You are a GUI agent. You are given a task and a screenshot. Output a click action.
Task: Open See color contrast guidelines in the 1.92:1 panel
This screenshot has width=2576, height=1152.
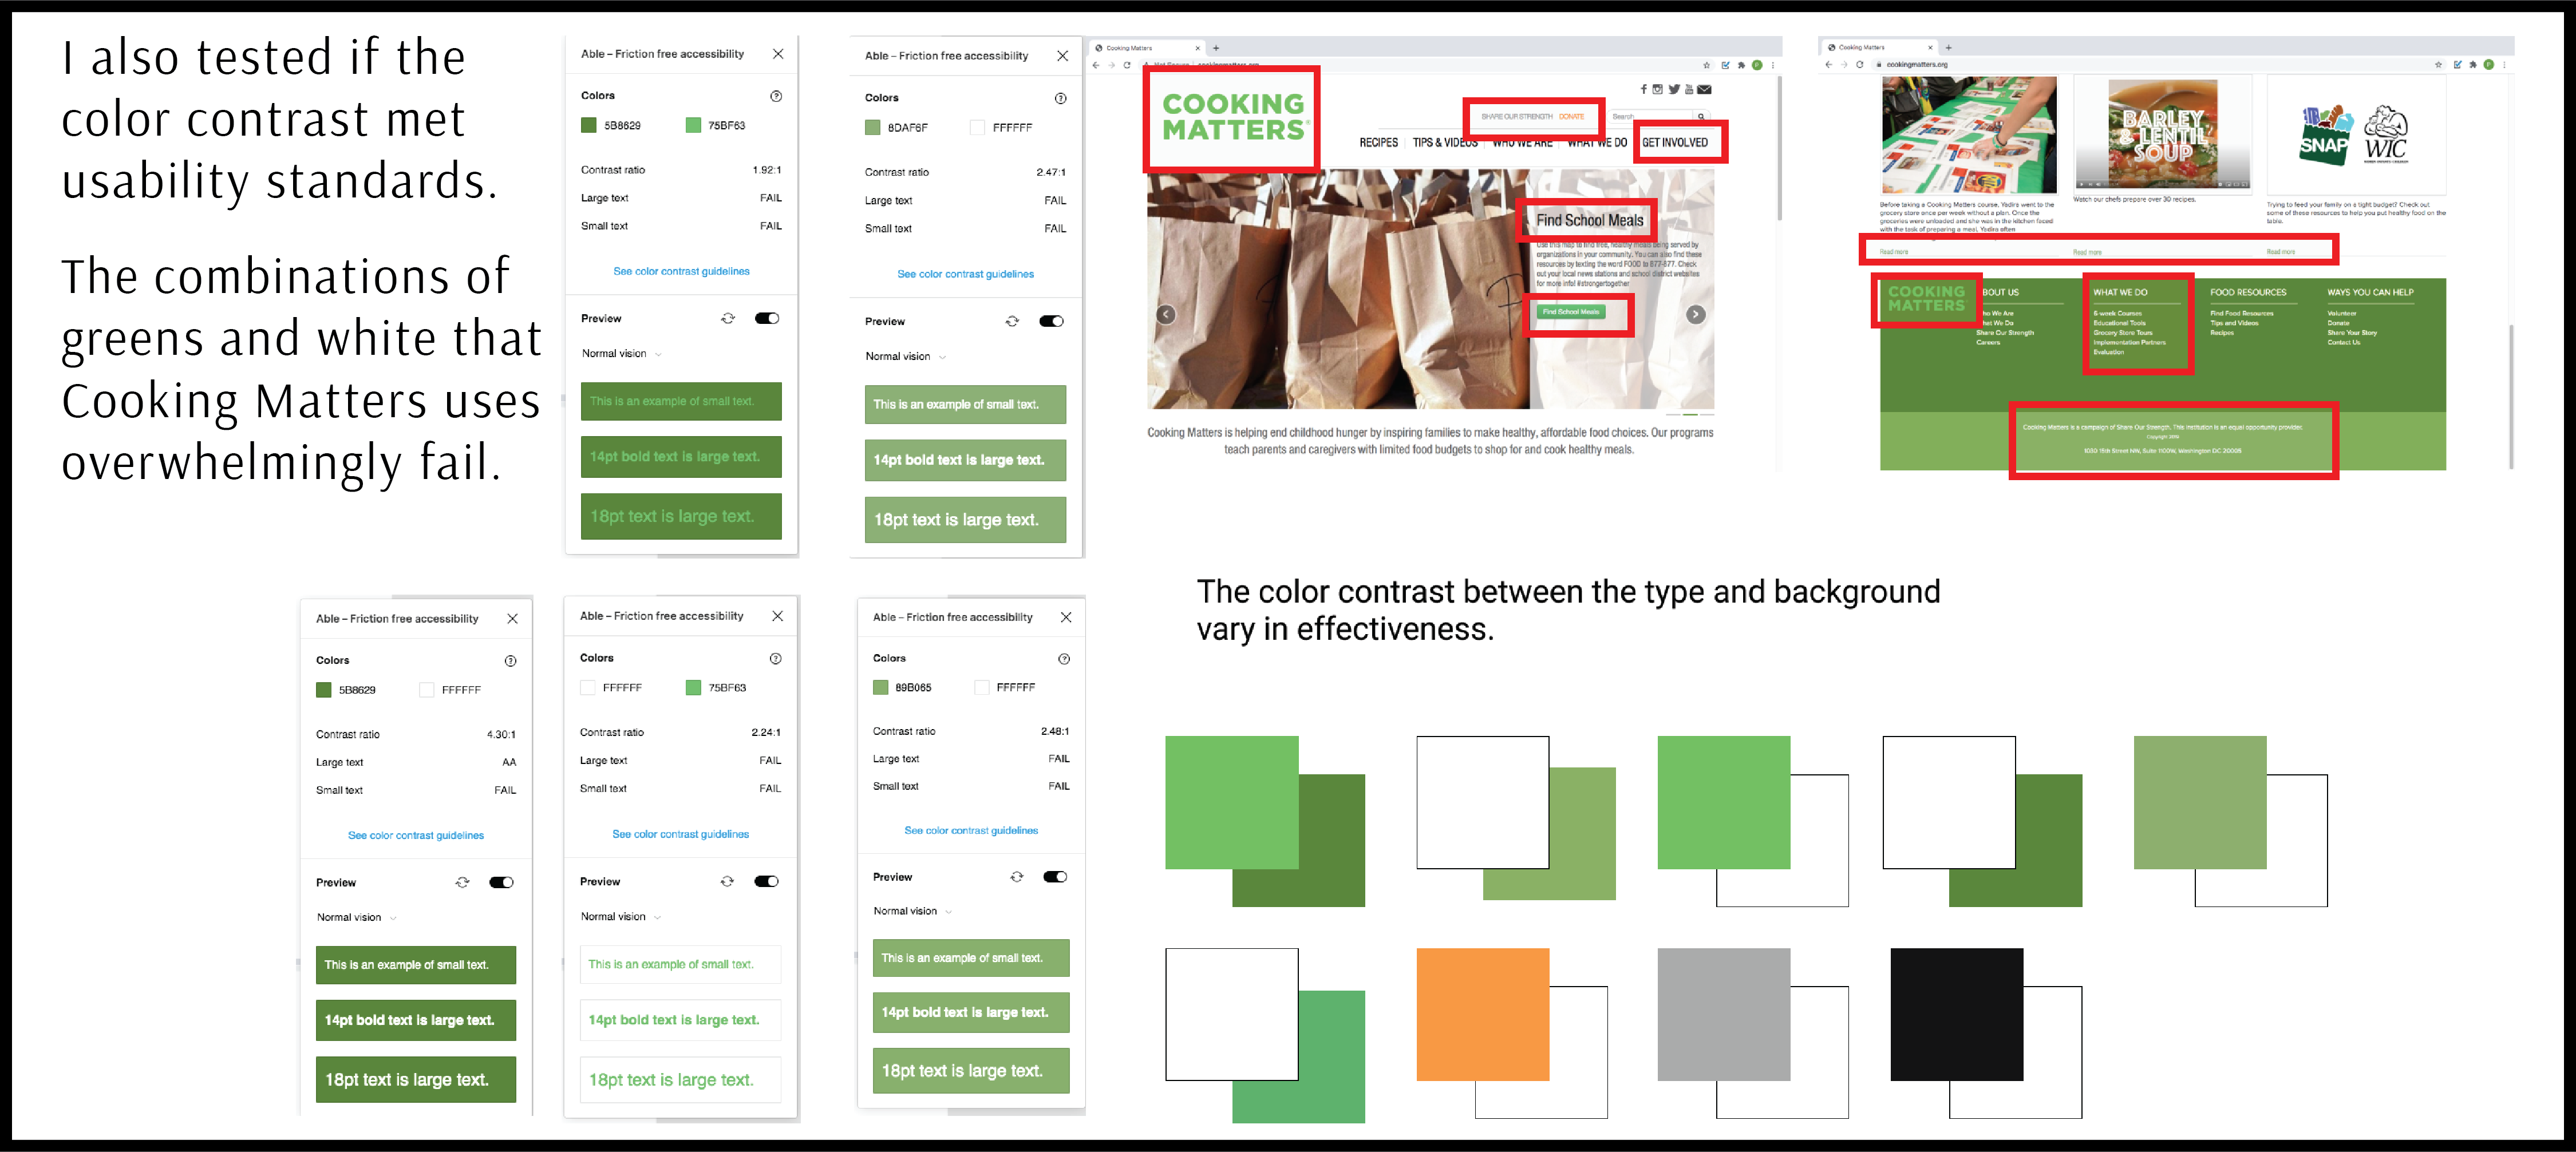tap(681, 271)
